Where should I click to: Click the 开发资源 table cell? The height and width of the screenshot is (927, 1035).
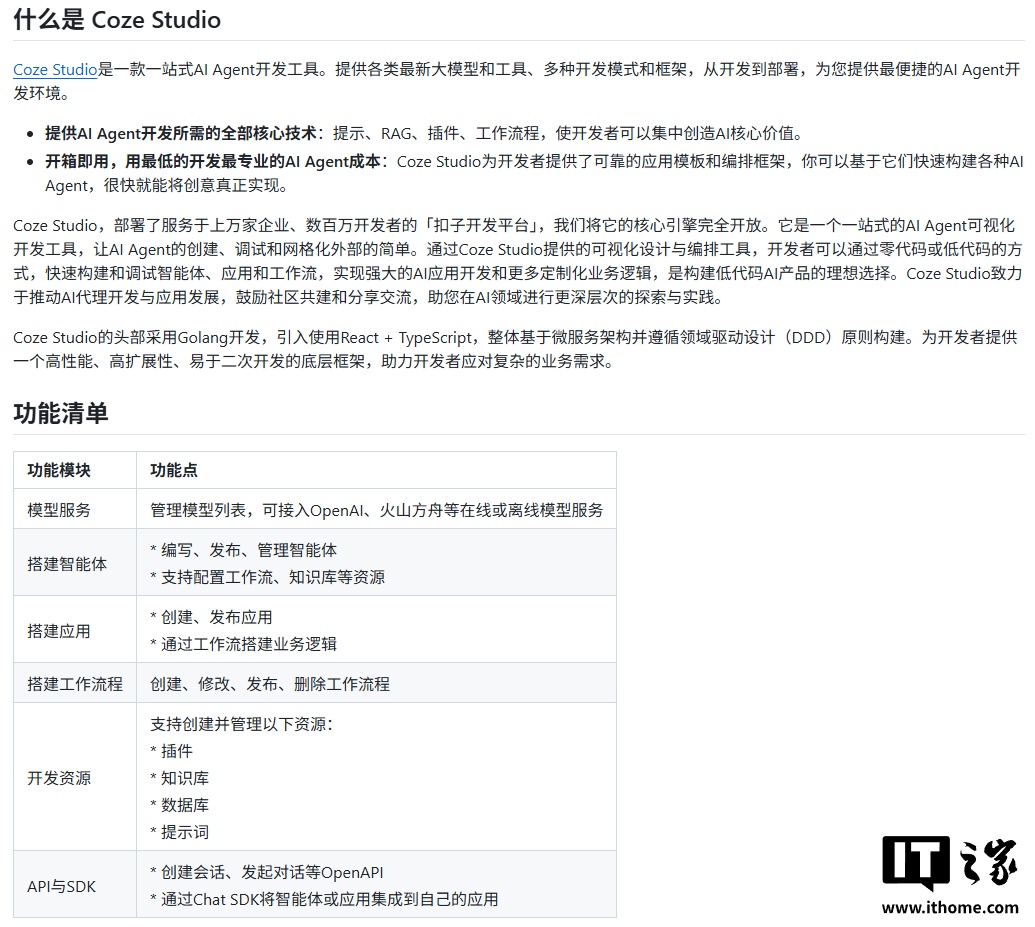(x=75, y=777)
